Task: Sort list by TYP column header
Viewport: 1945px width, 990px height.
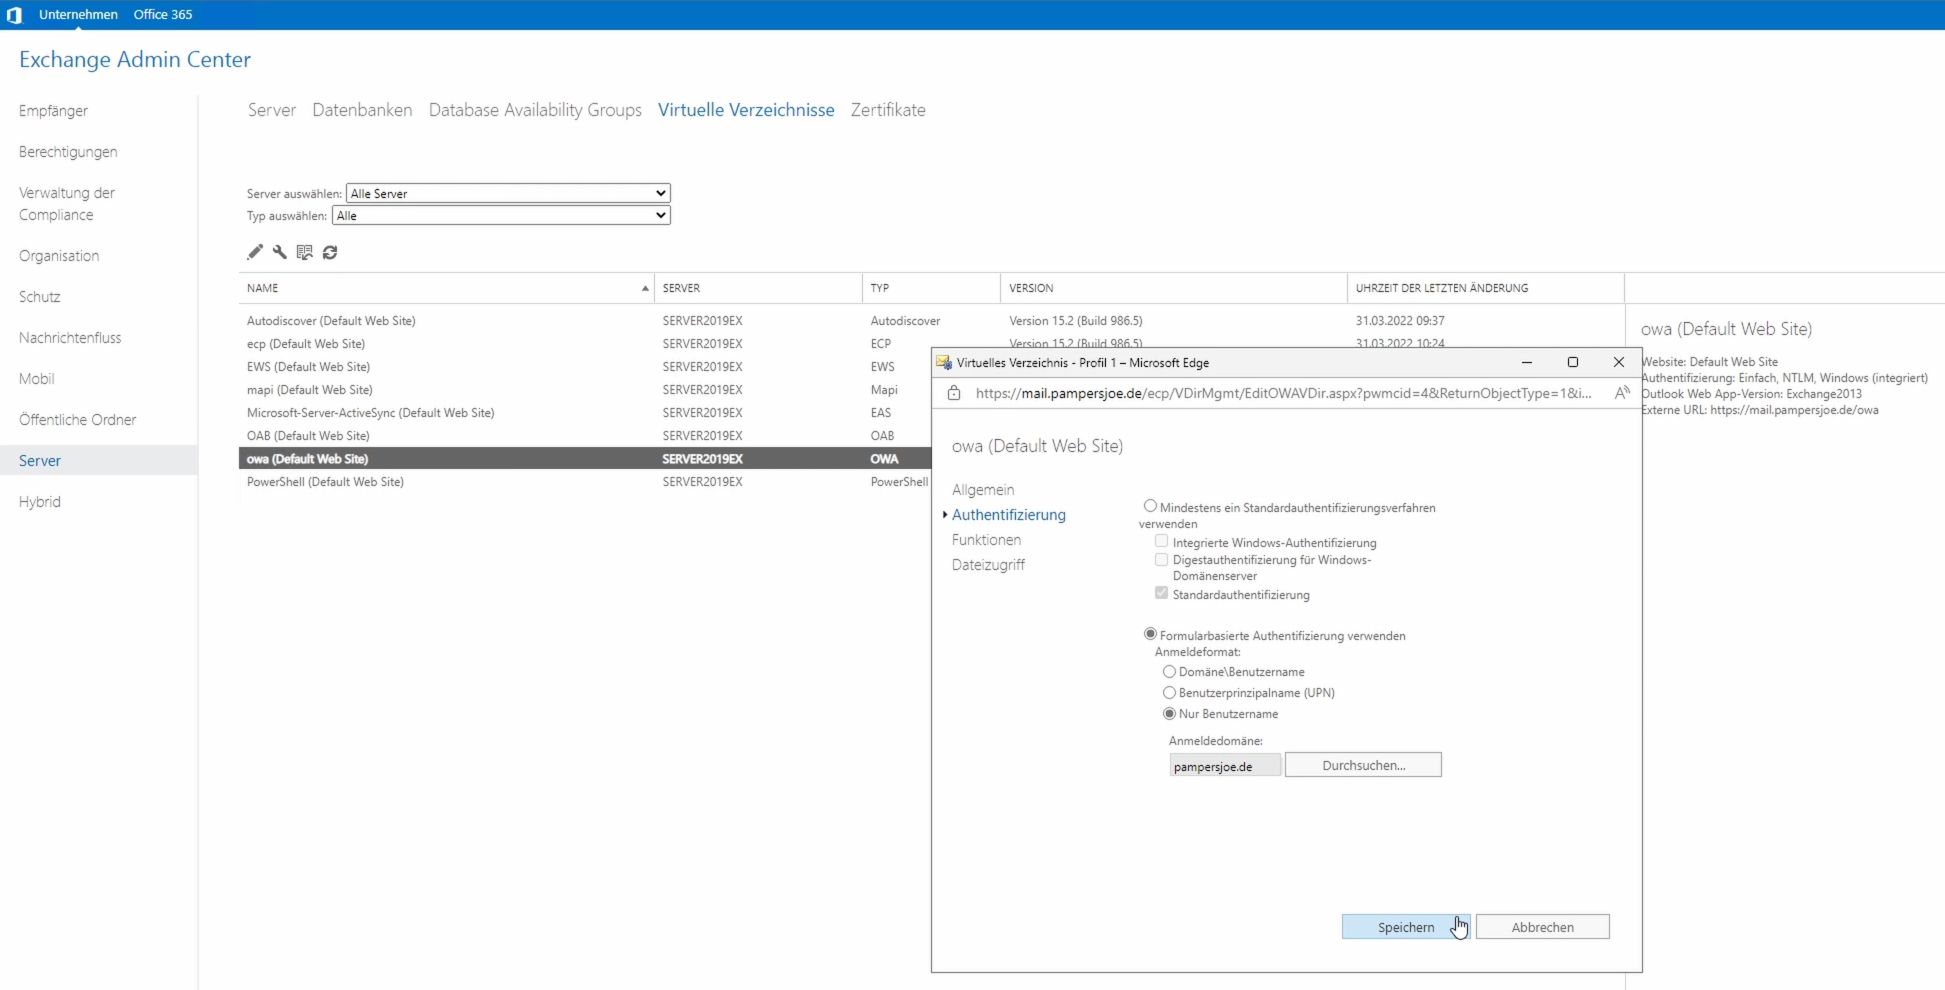Action: coord(931,288)
